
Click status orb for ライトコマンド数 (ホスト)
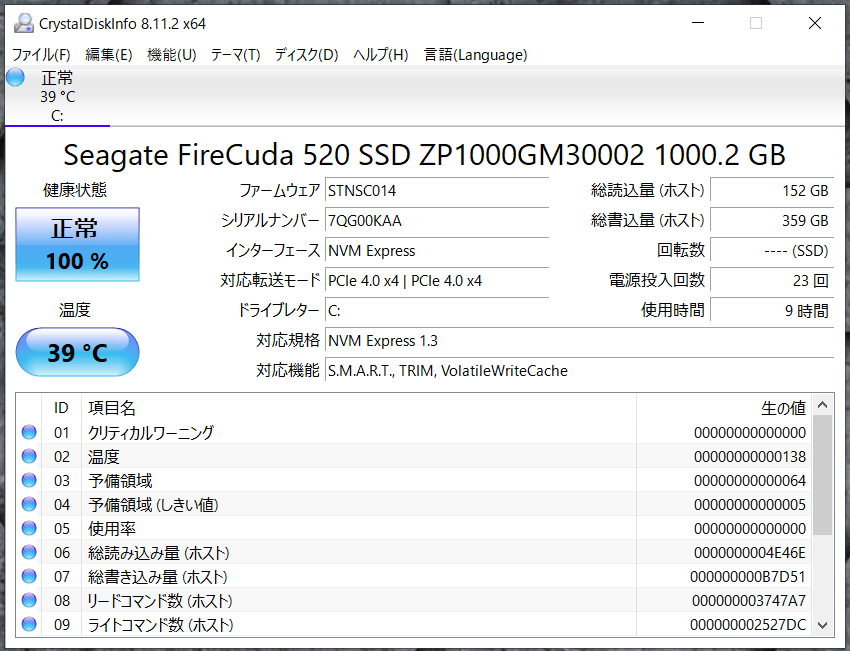click(29, 625)
